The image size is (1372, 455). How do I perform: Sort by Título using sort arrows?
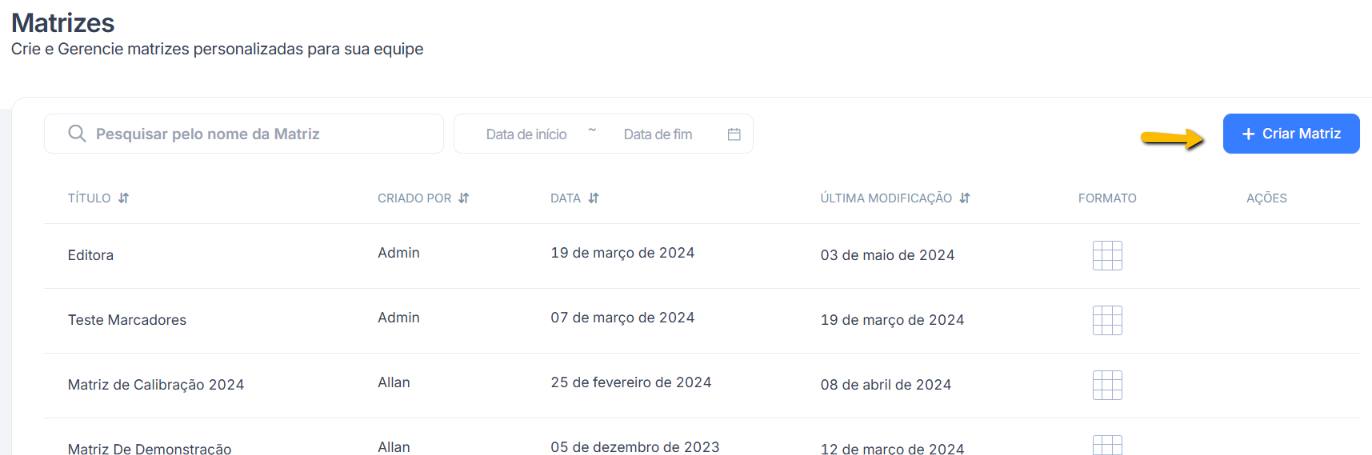point(123,198)
